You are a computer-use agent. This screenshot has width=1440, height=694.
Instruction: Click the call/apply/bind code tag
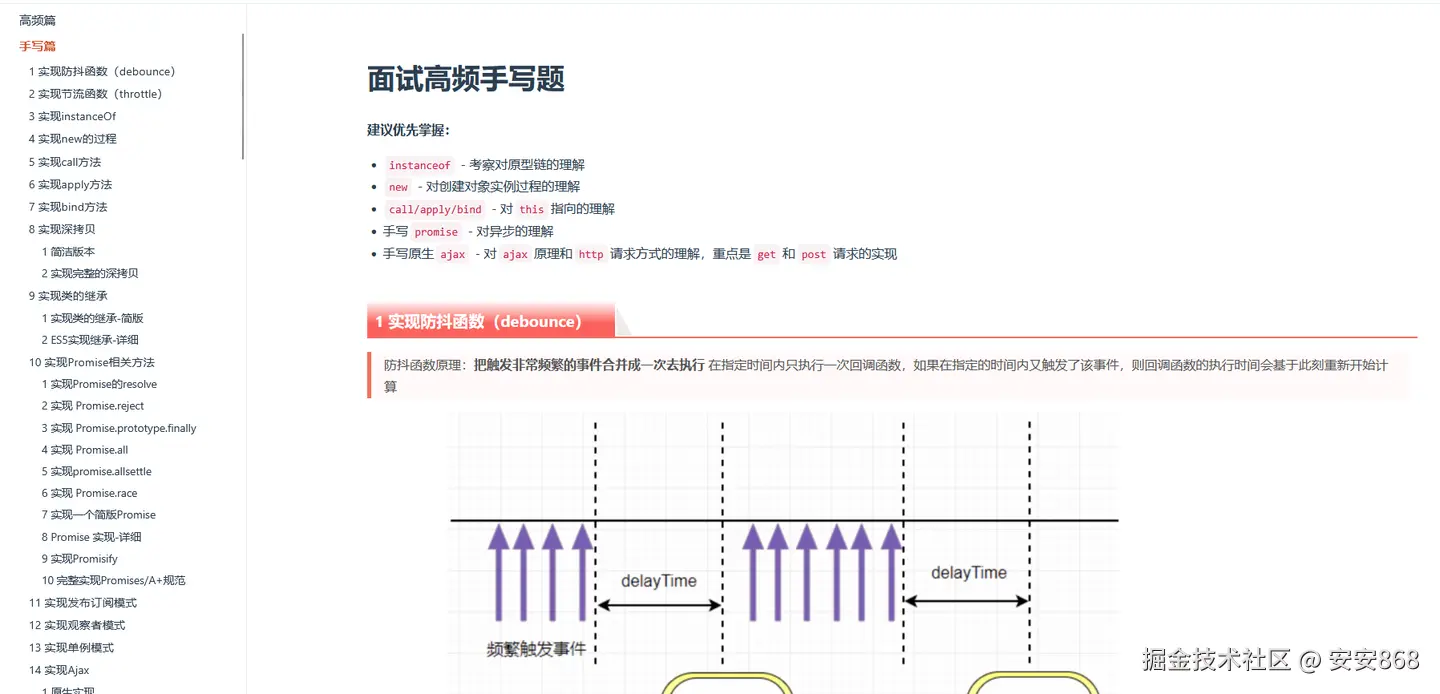coord(435,209)
